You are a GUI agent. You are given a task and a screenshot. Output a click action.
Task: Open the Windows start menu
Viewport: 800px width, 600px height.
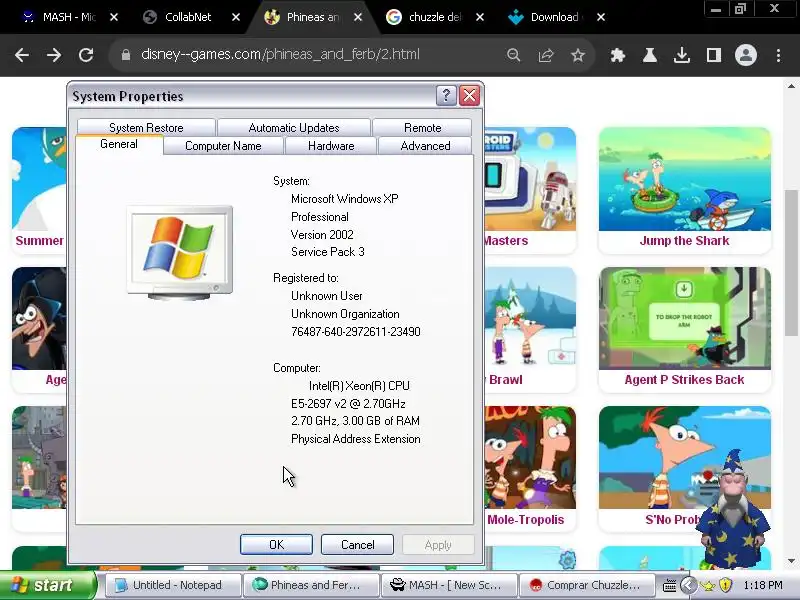click(x=47, y=585)
